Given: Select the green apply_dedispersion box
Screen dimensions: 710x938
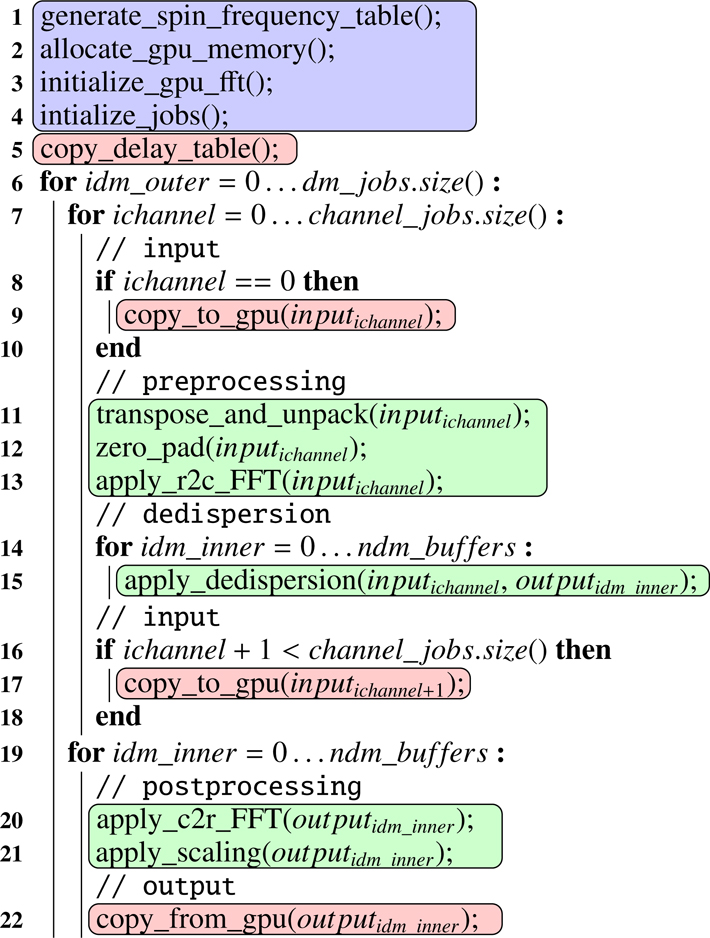Looking at the screenshot, I should tap(412, 580).
